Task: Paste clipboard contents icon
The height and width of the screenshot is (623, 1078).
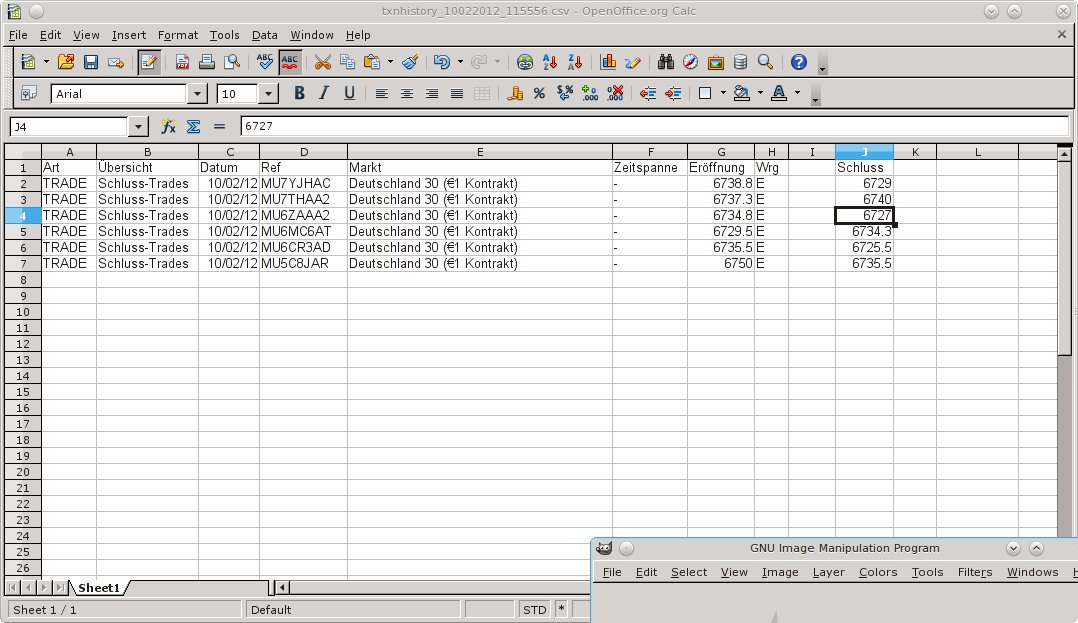Action: click(372, 62)
